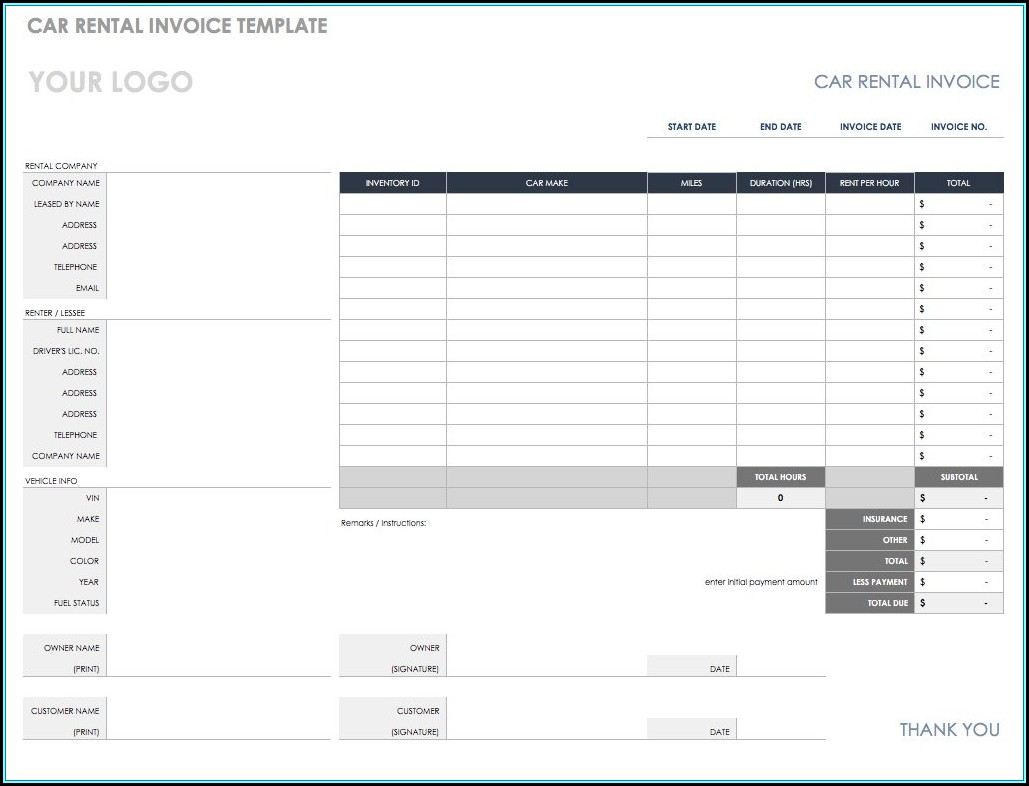Click the Customer Name print field
This screenshot has width=1029, height=786.
tap(218, 721)
